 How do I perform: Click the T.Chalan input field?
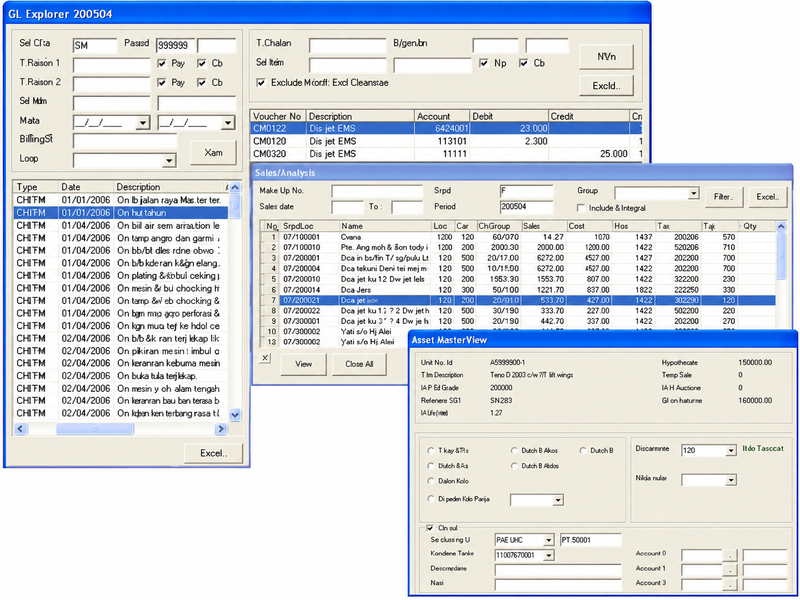[347, 46]
